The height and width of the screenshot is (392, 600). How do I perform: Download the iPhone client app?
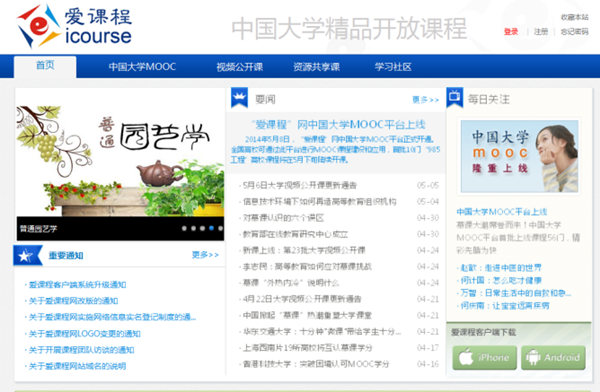[484, 358]
